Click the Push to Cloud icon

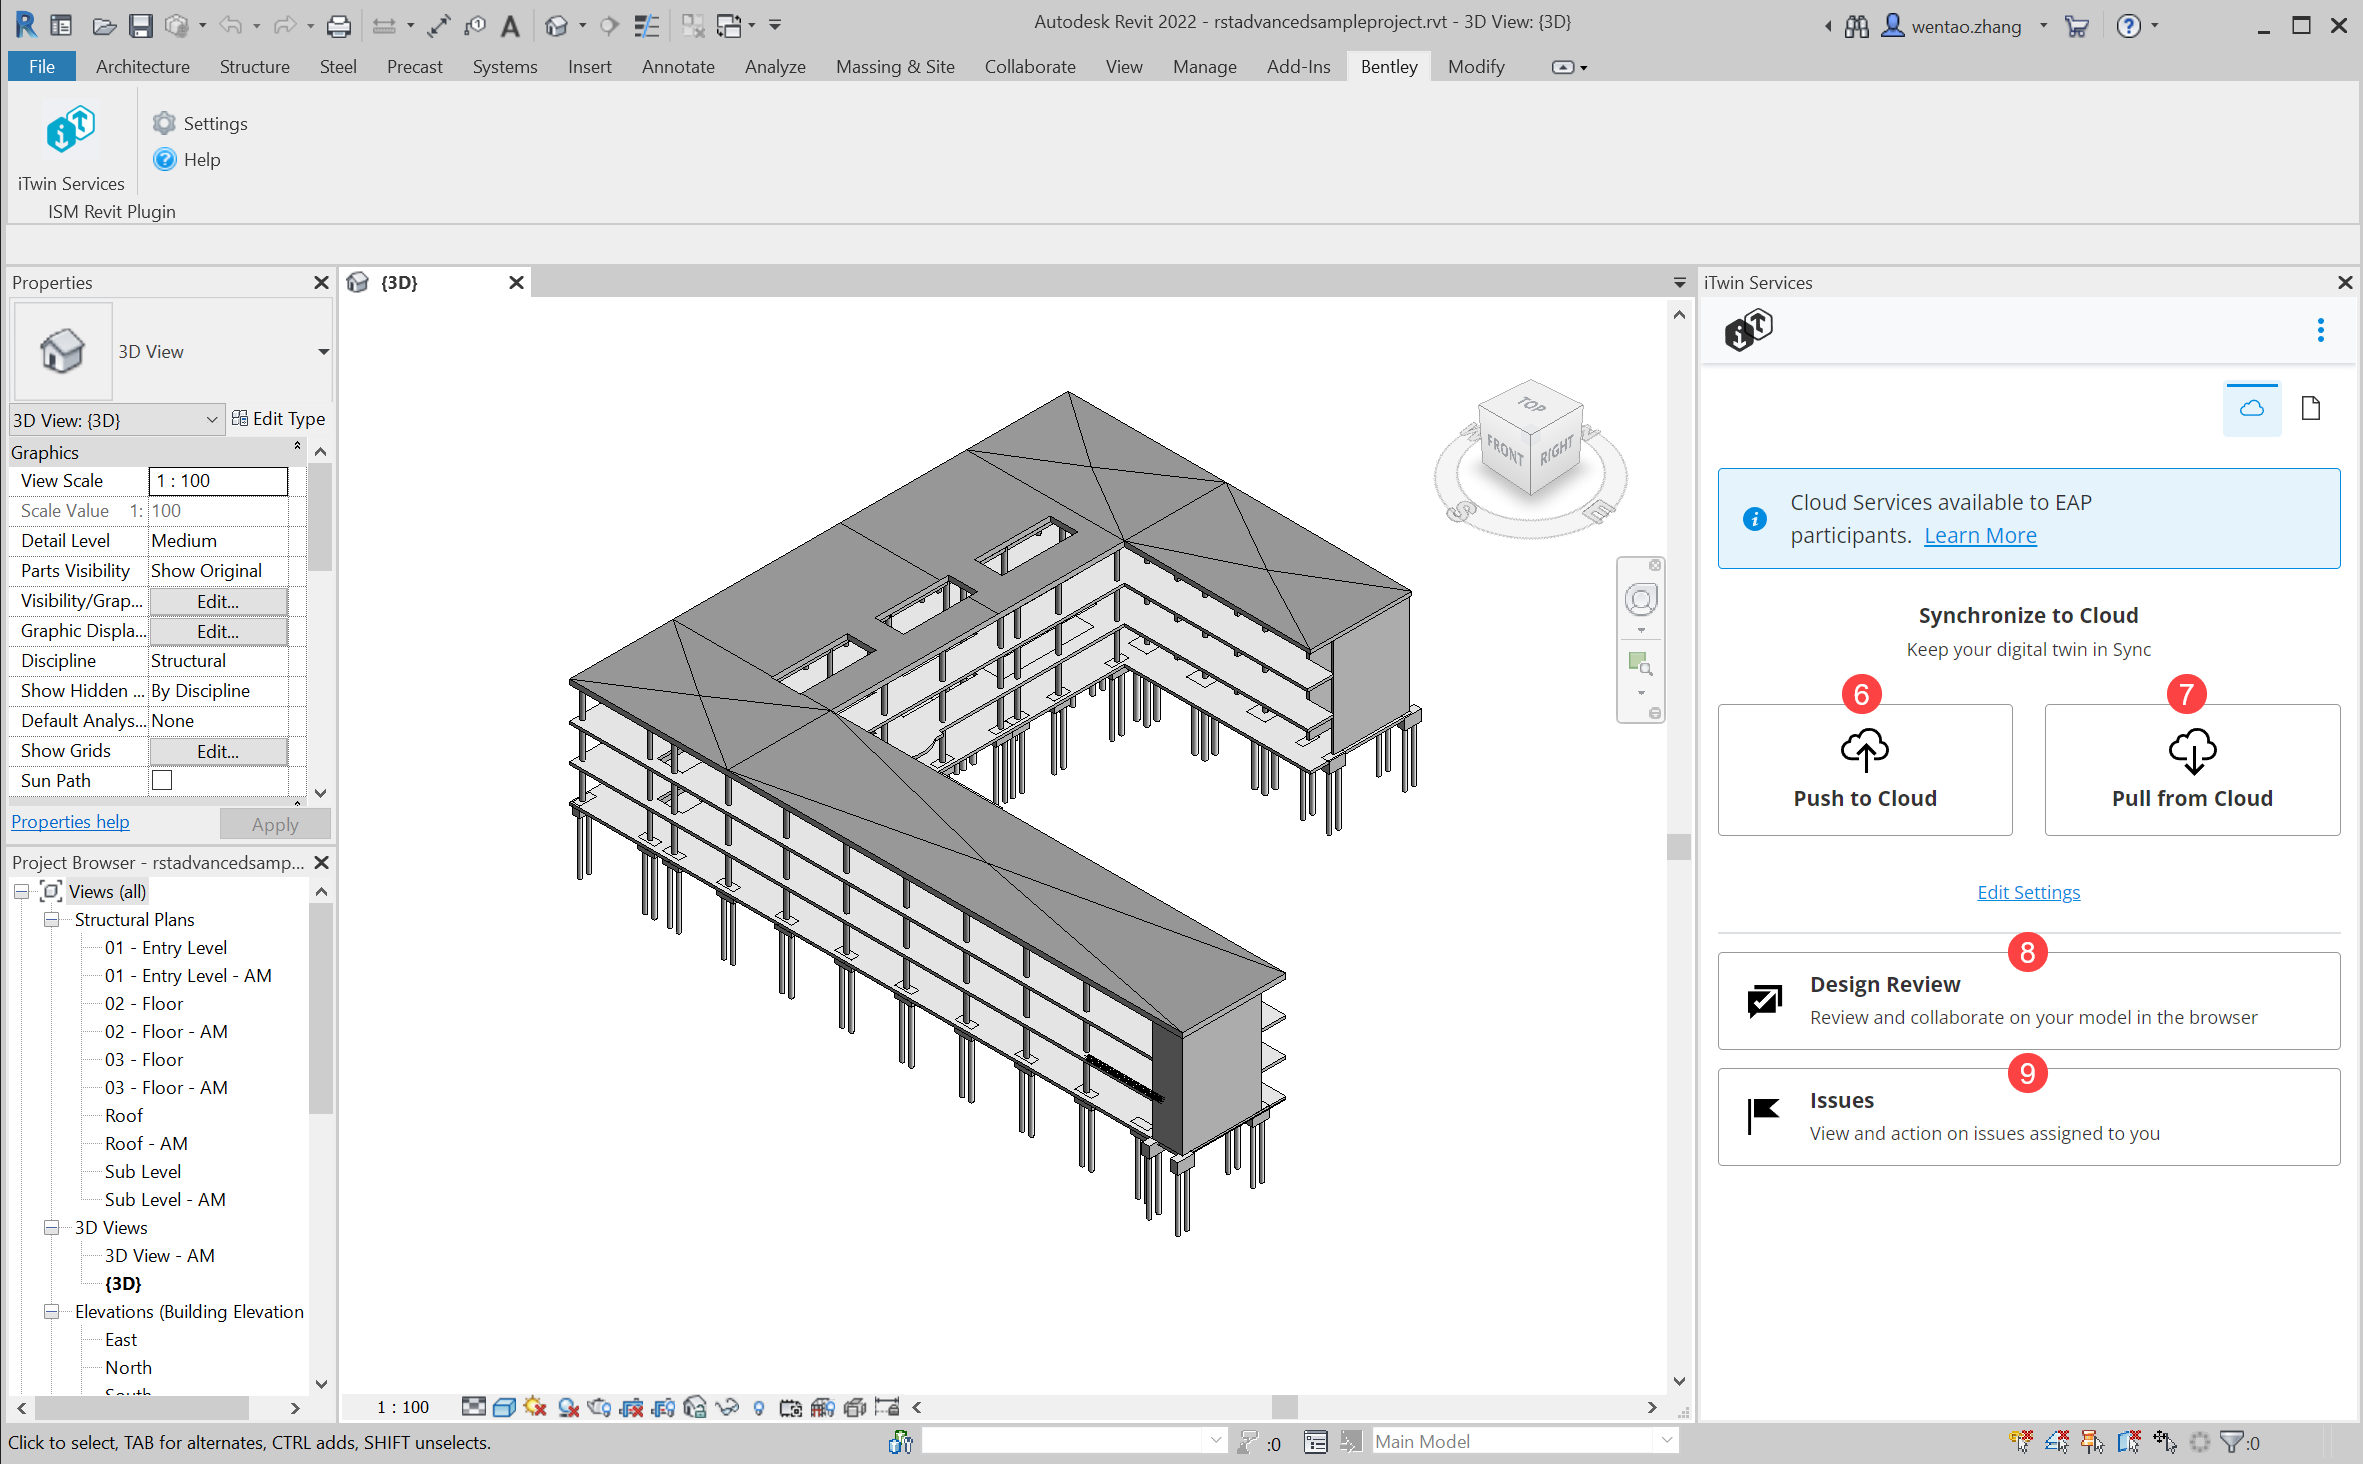1864,750
